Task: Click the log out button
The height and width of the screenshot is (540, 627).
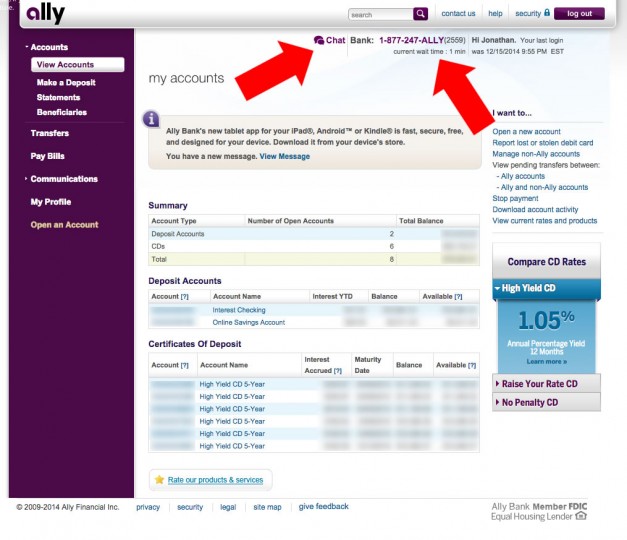Action: (x=579, y=13)
